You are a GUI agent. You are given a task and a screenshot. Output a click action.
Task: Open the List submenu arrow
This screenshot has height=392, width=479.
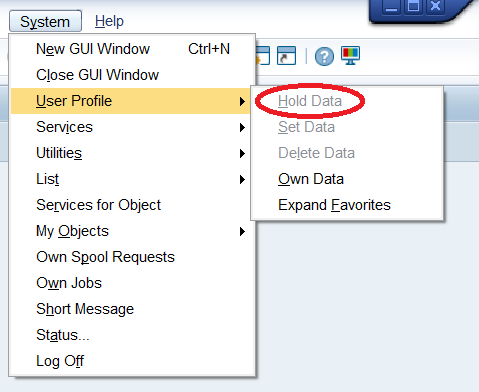(x=242, y=179)
